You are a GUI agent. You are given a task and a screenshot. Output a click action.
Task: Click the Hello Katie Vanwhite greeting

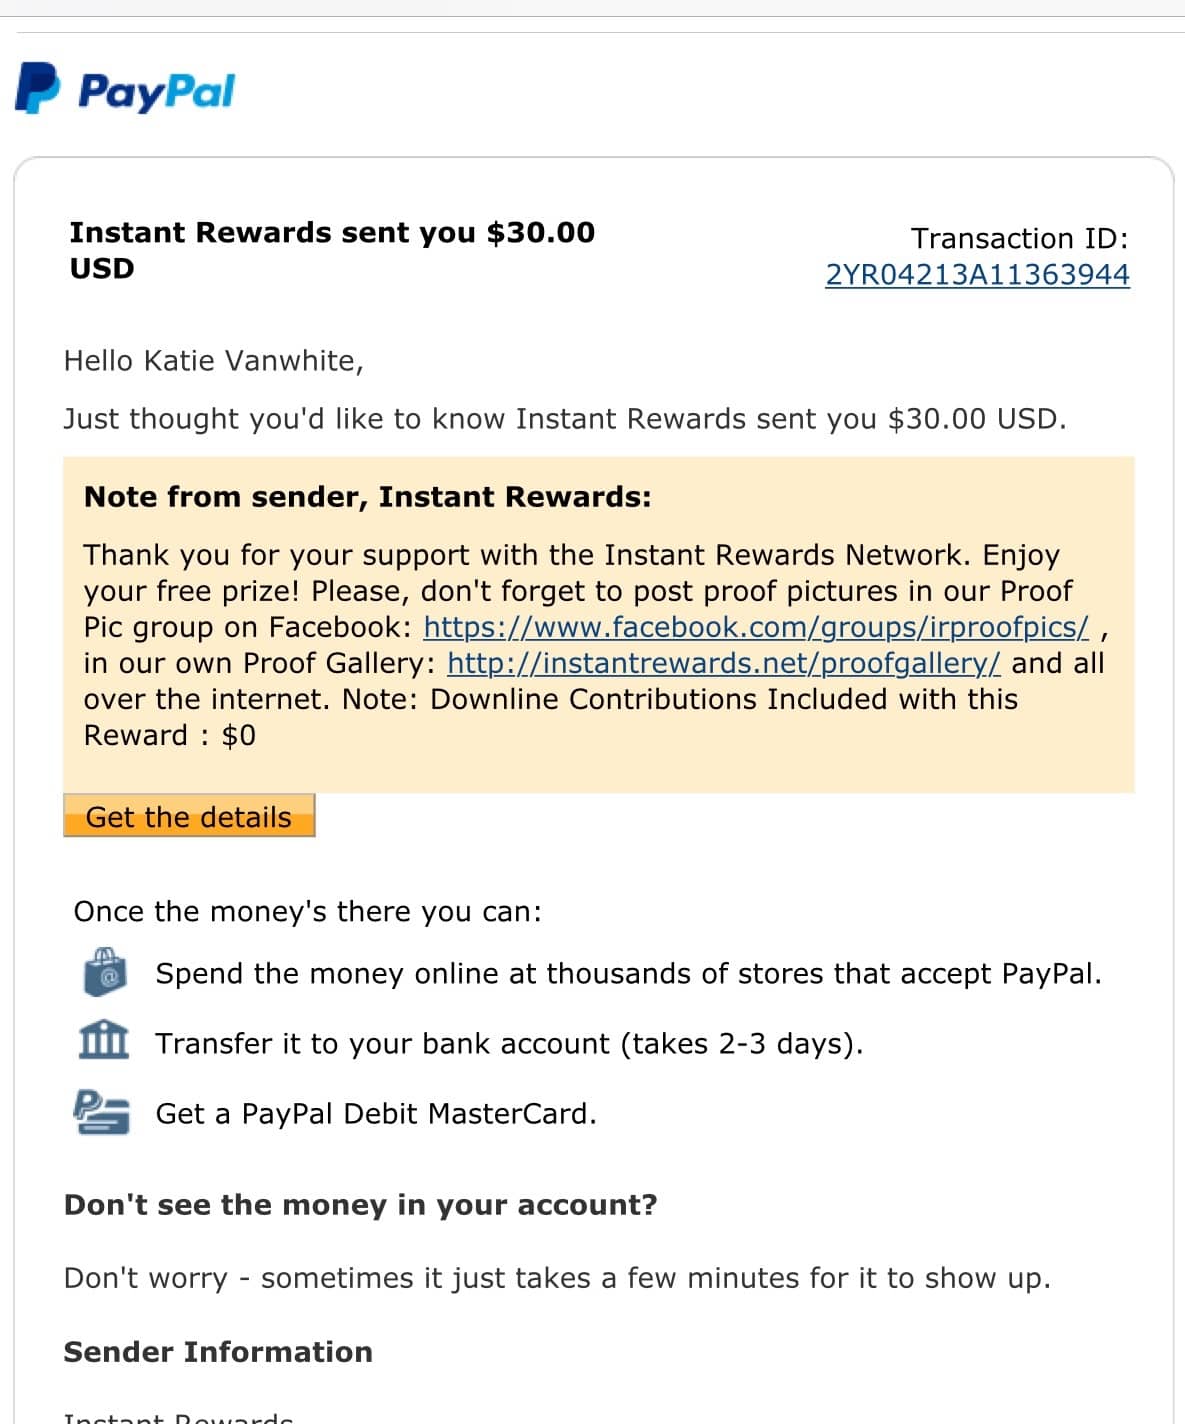213,361
